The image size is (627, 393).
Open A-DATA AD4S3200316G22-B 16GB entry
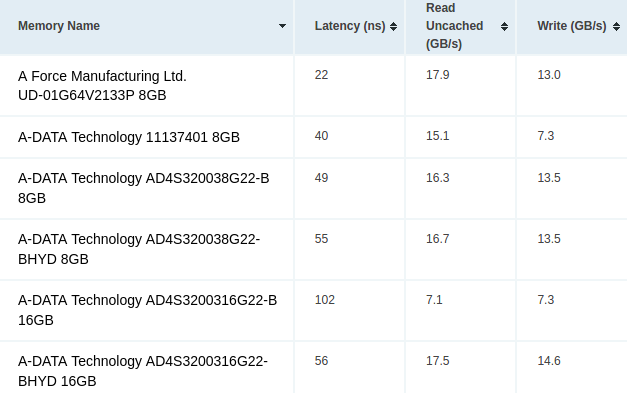(148, 310)
